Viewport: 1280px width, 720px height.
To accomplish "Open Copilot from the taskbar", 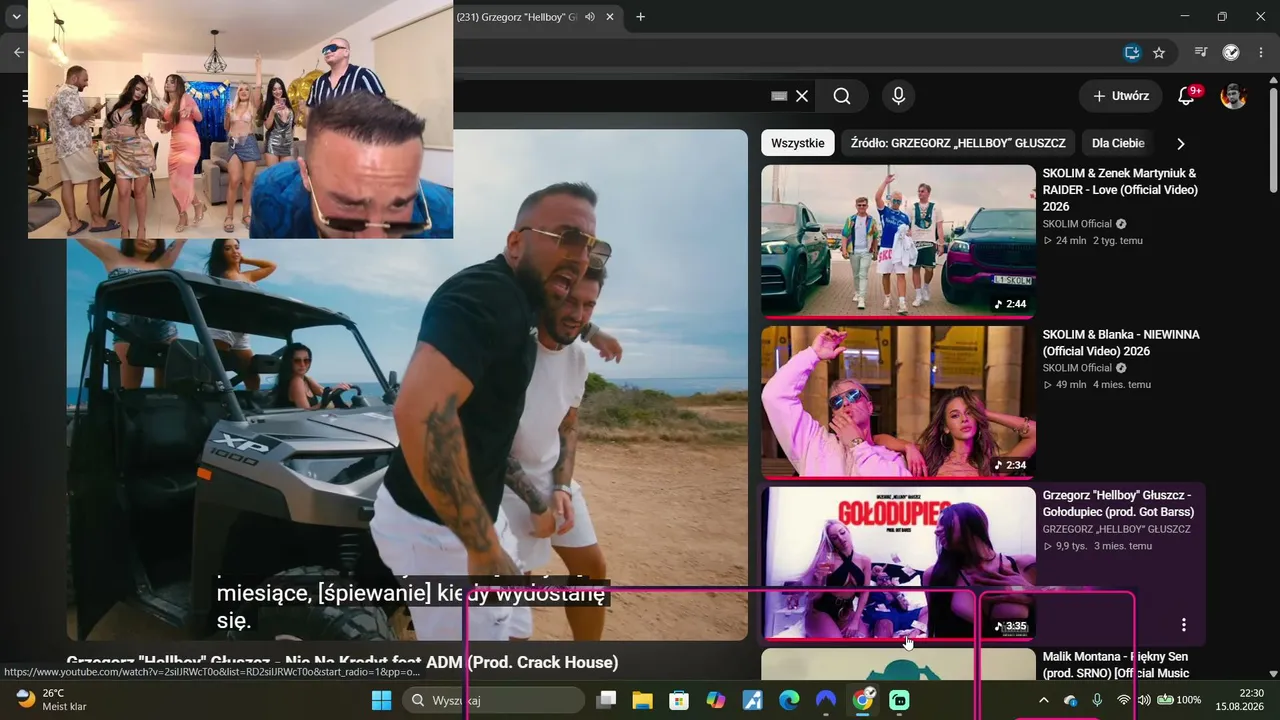I will click(x=716, y=700).
